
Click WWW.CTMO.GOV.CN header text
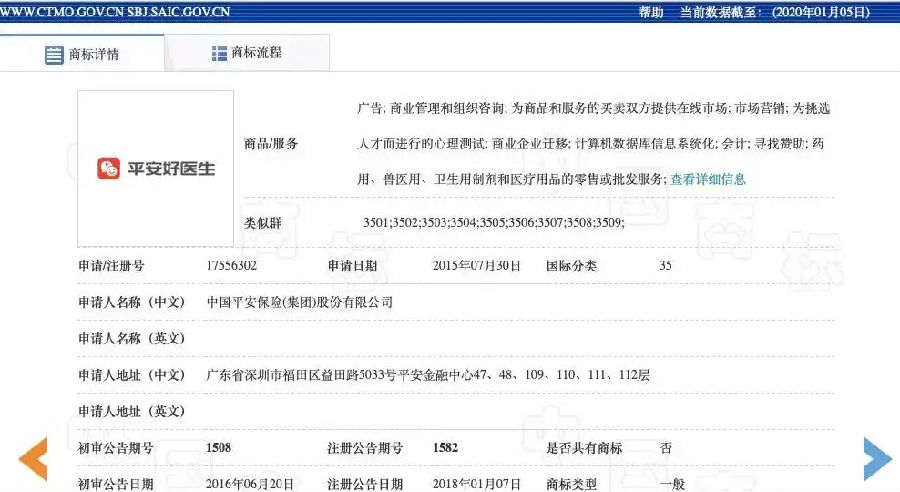[61, 11]
